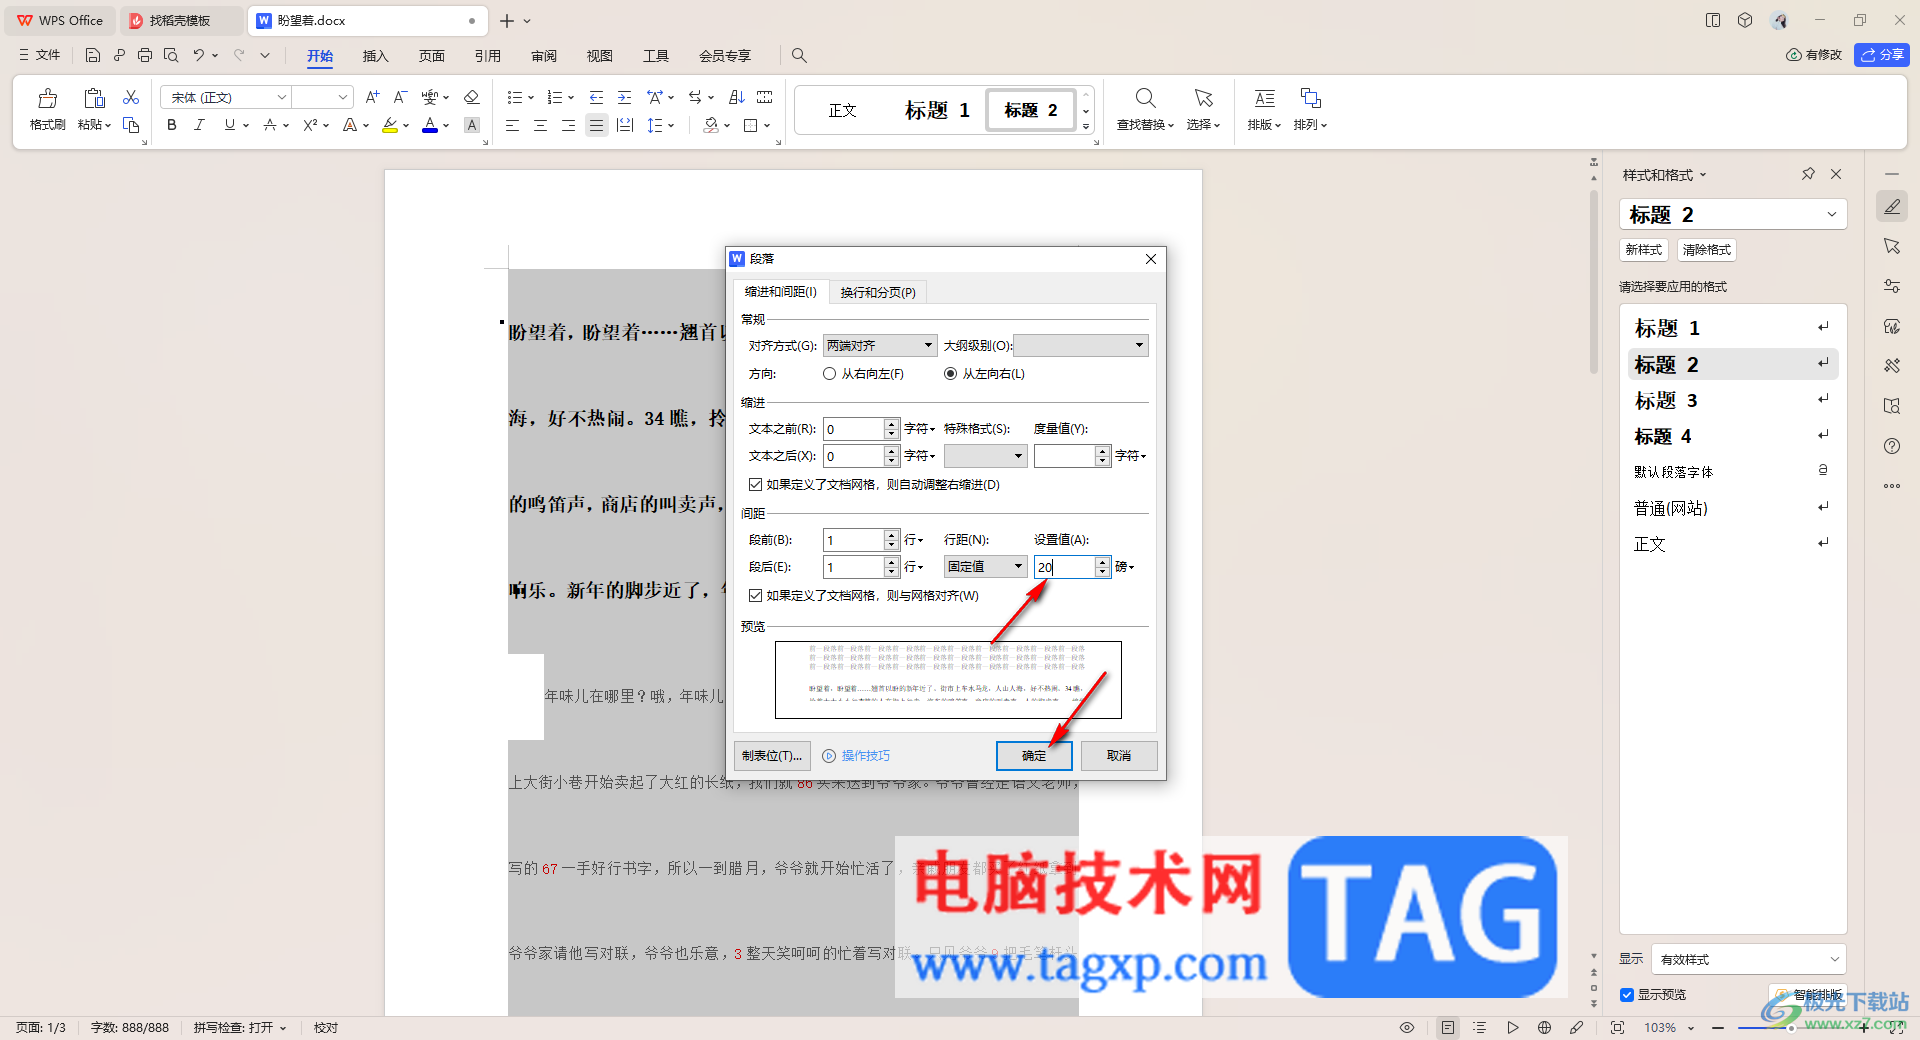1920x1040 pixels.
Task: Expand the Find and Replace dropdown arrow
Action: pyautogui.click(x=1171, y=126)
